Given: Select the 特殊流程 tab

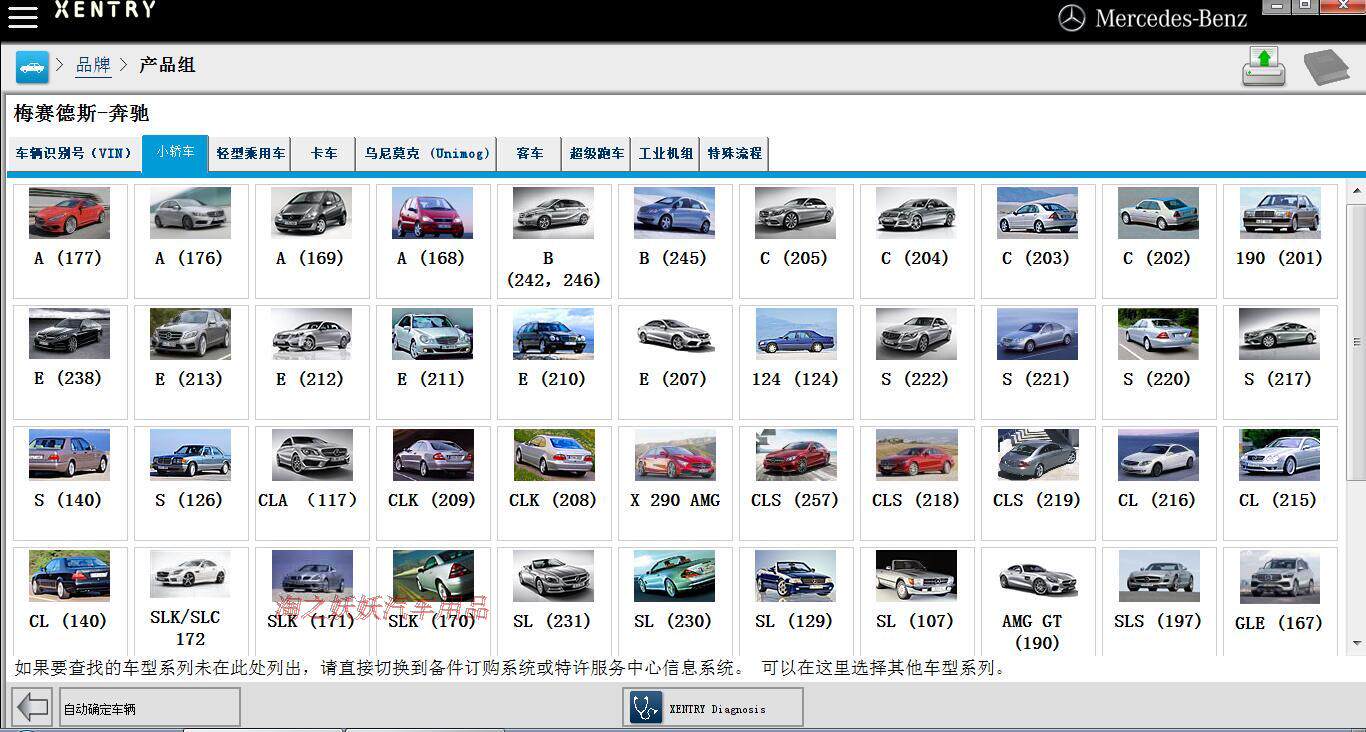Looking at the screenshot, I should 735,154.
